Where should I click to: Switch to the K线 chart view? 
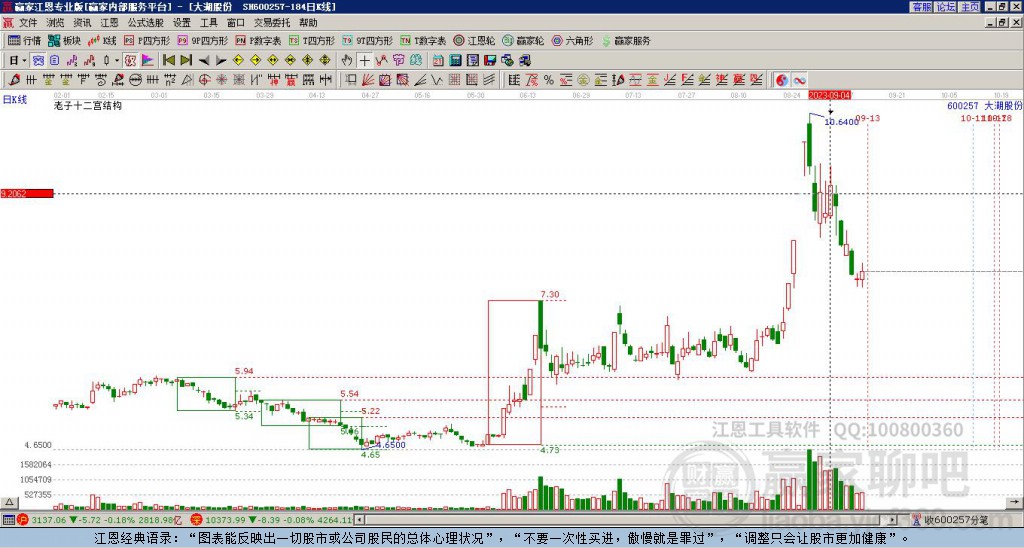(102, 40)
